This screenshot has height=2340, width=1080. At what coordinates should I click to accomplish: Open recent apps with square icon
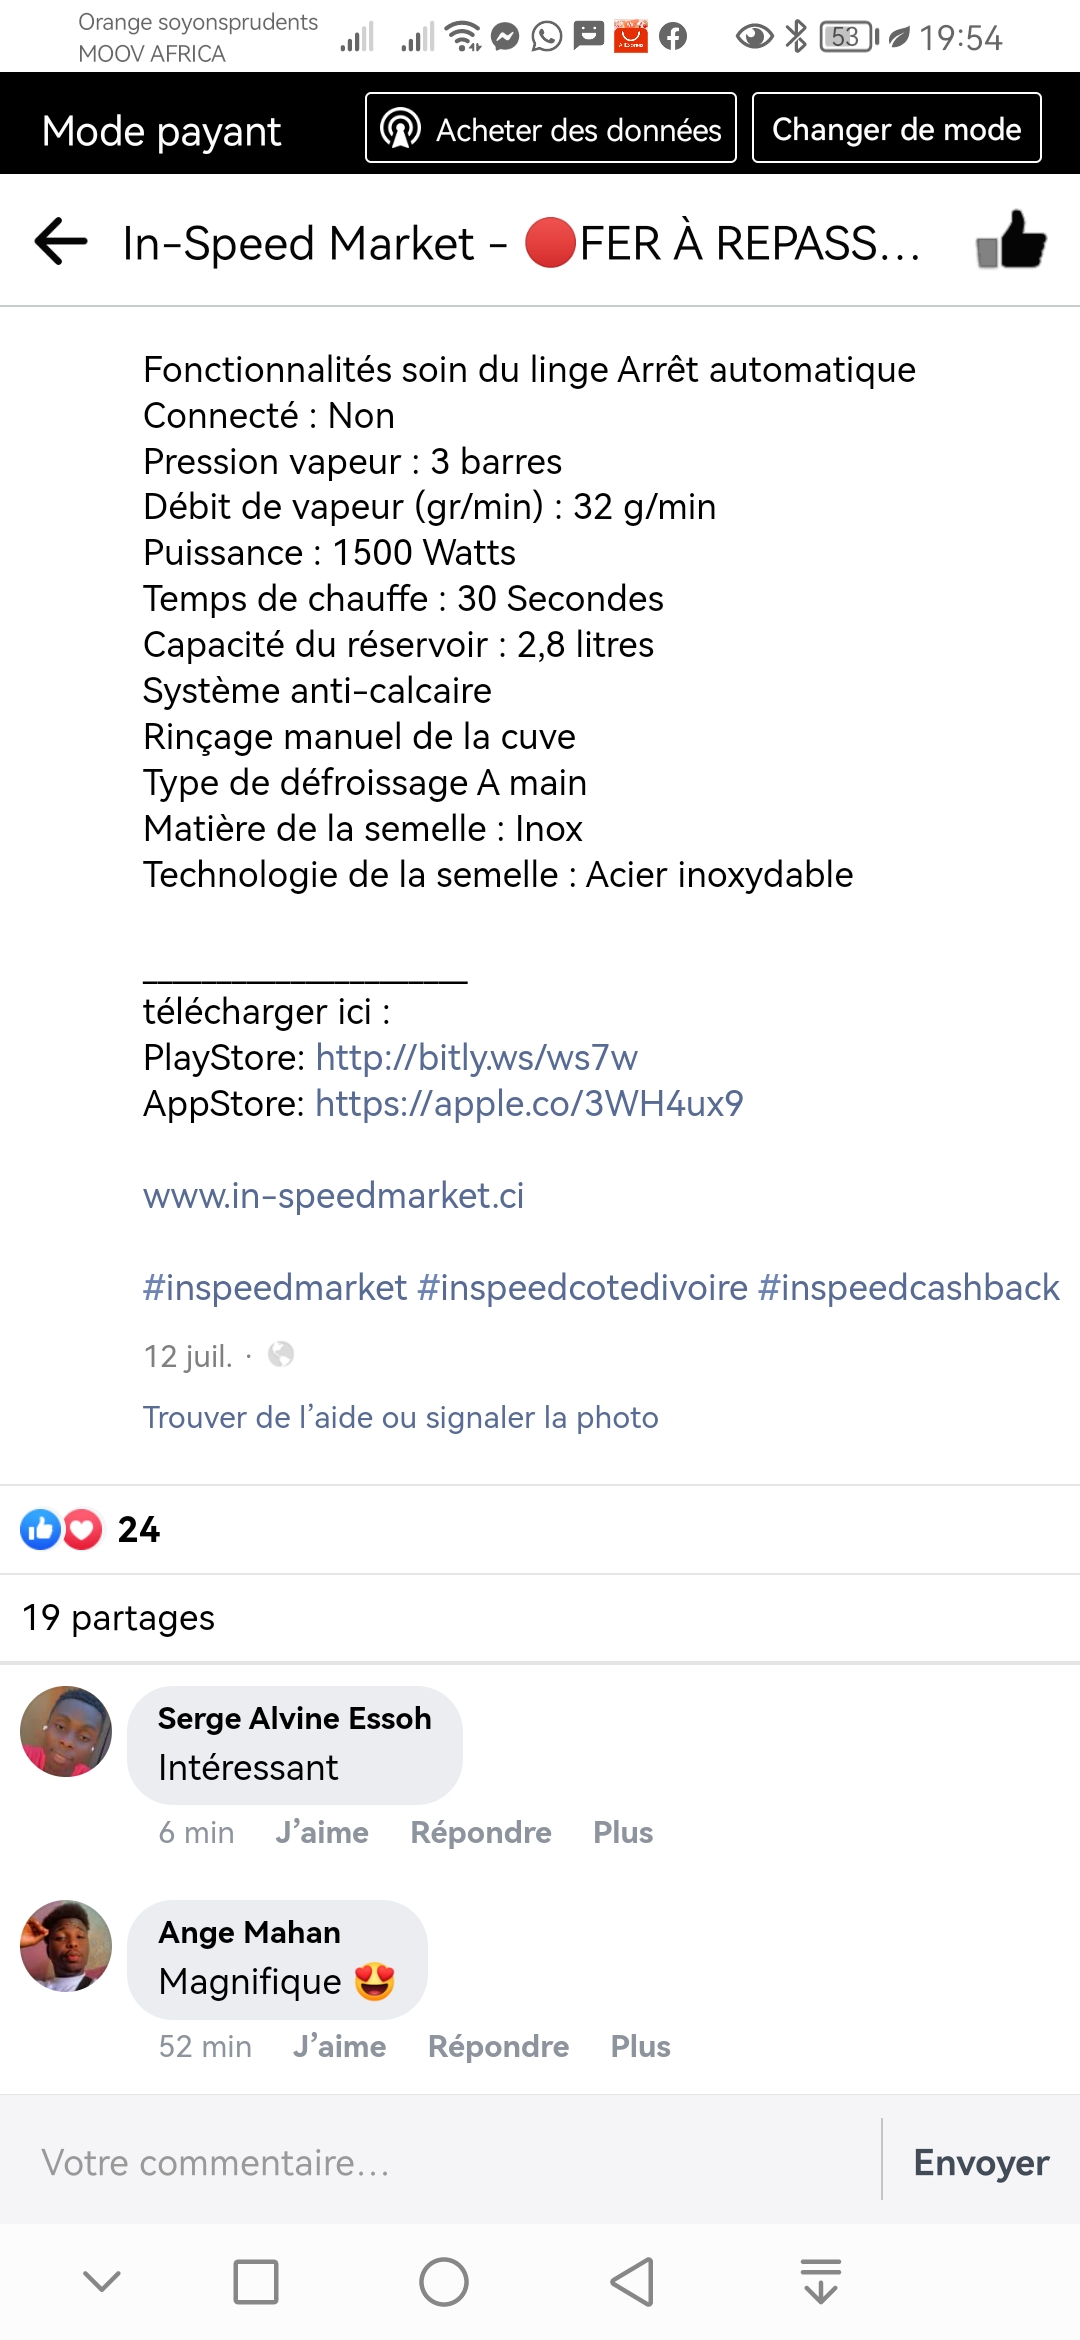pyautogui.click(x=256, y=2282)
